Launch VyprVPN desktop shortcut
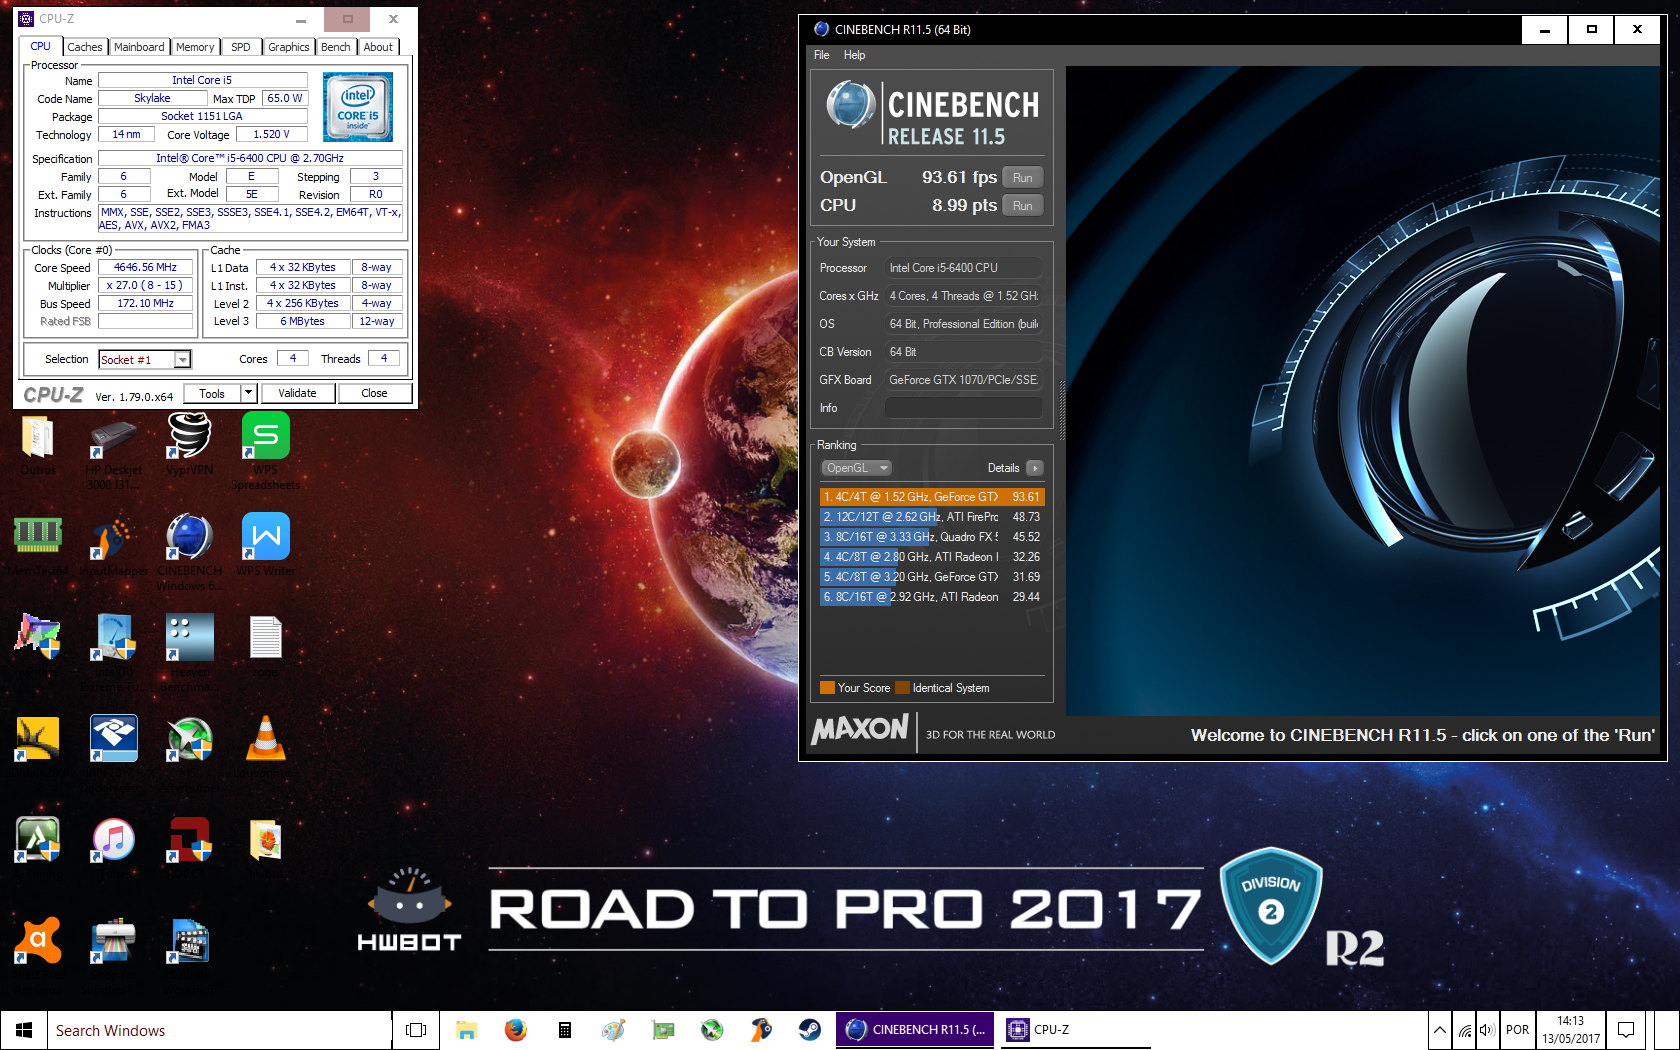1680x1050 pixels. [x=190, y=438]
